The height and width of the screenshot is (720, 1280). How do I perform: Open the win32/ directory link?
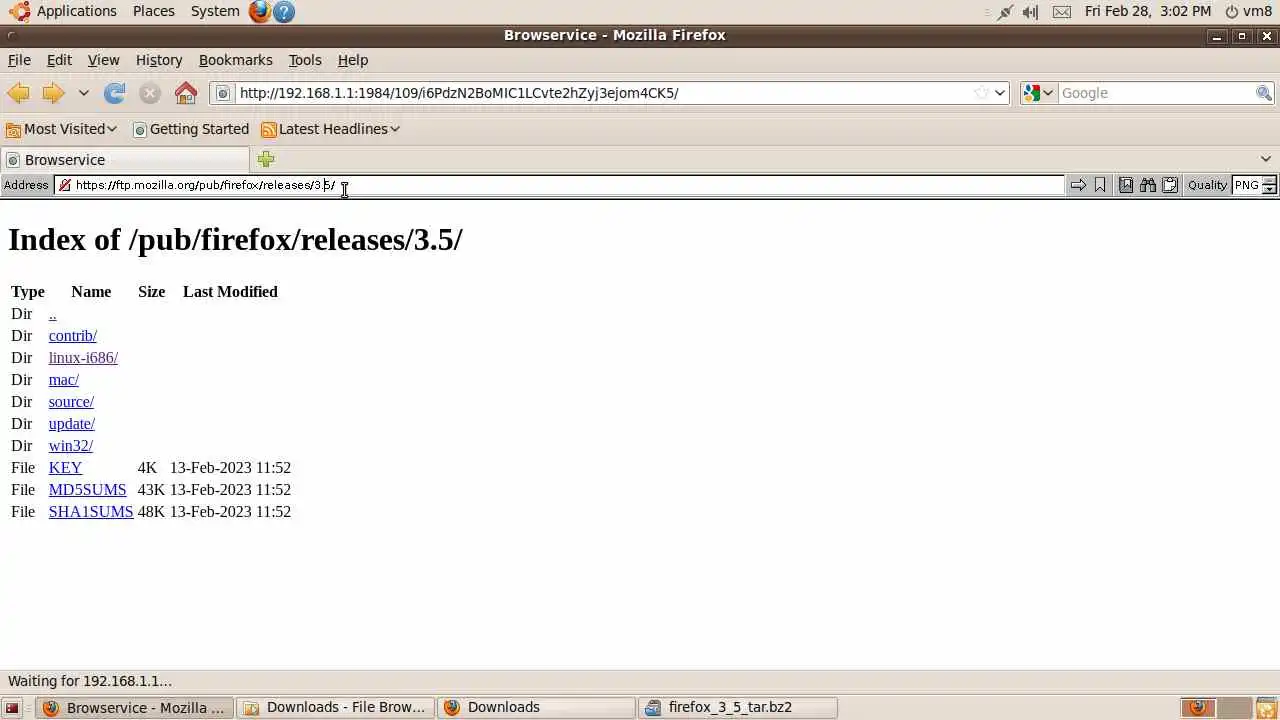[x=71, y=446]
